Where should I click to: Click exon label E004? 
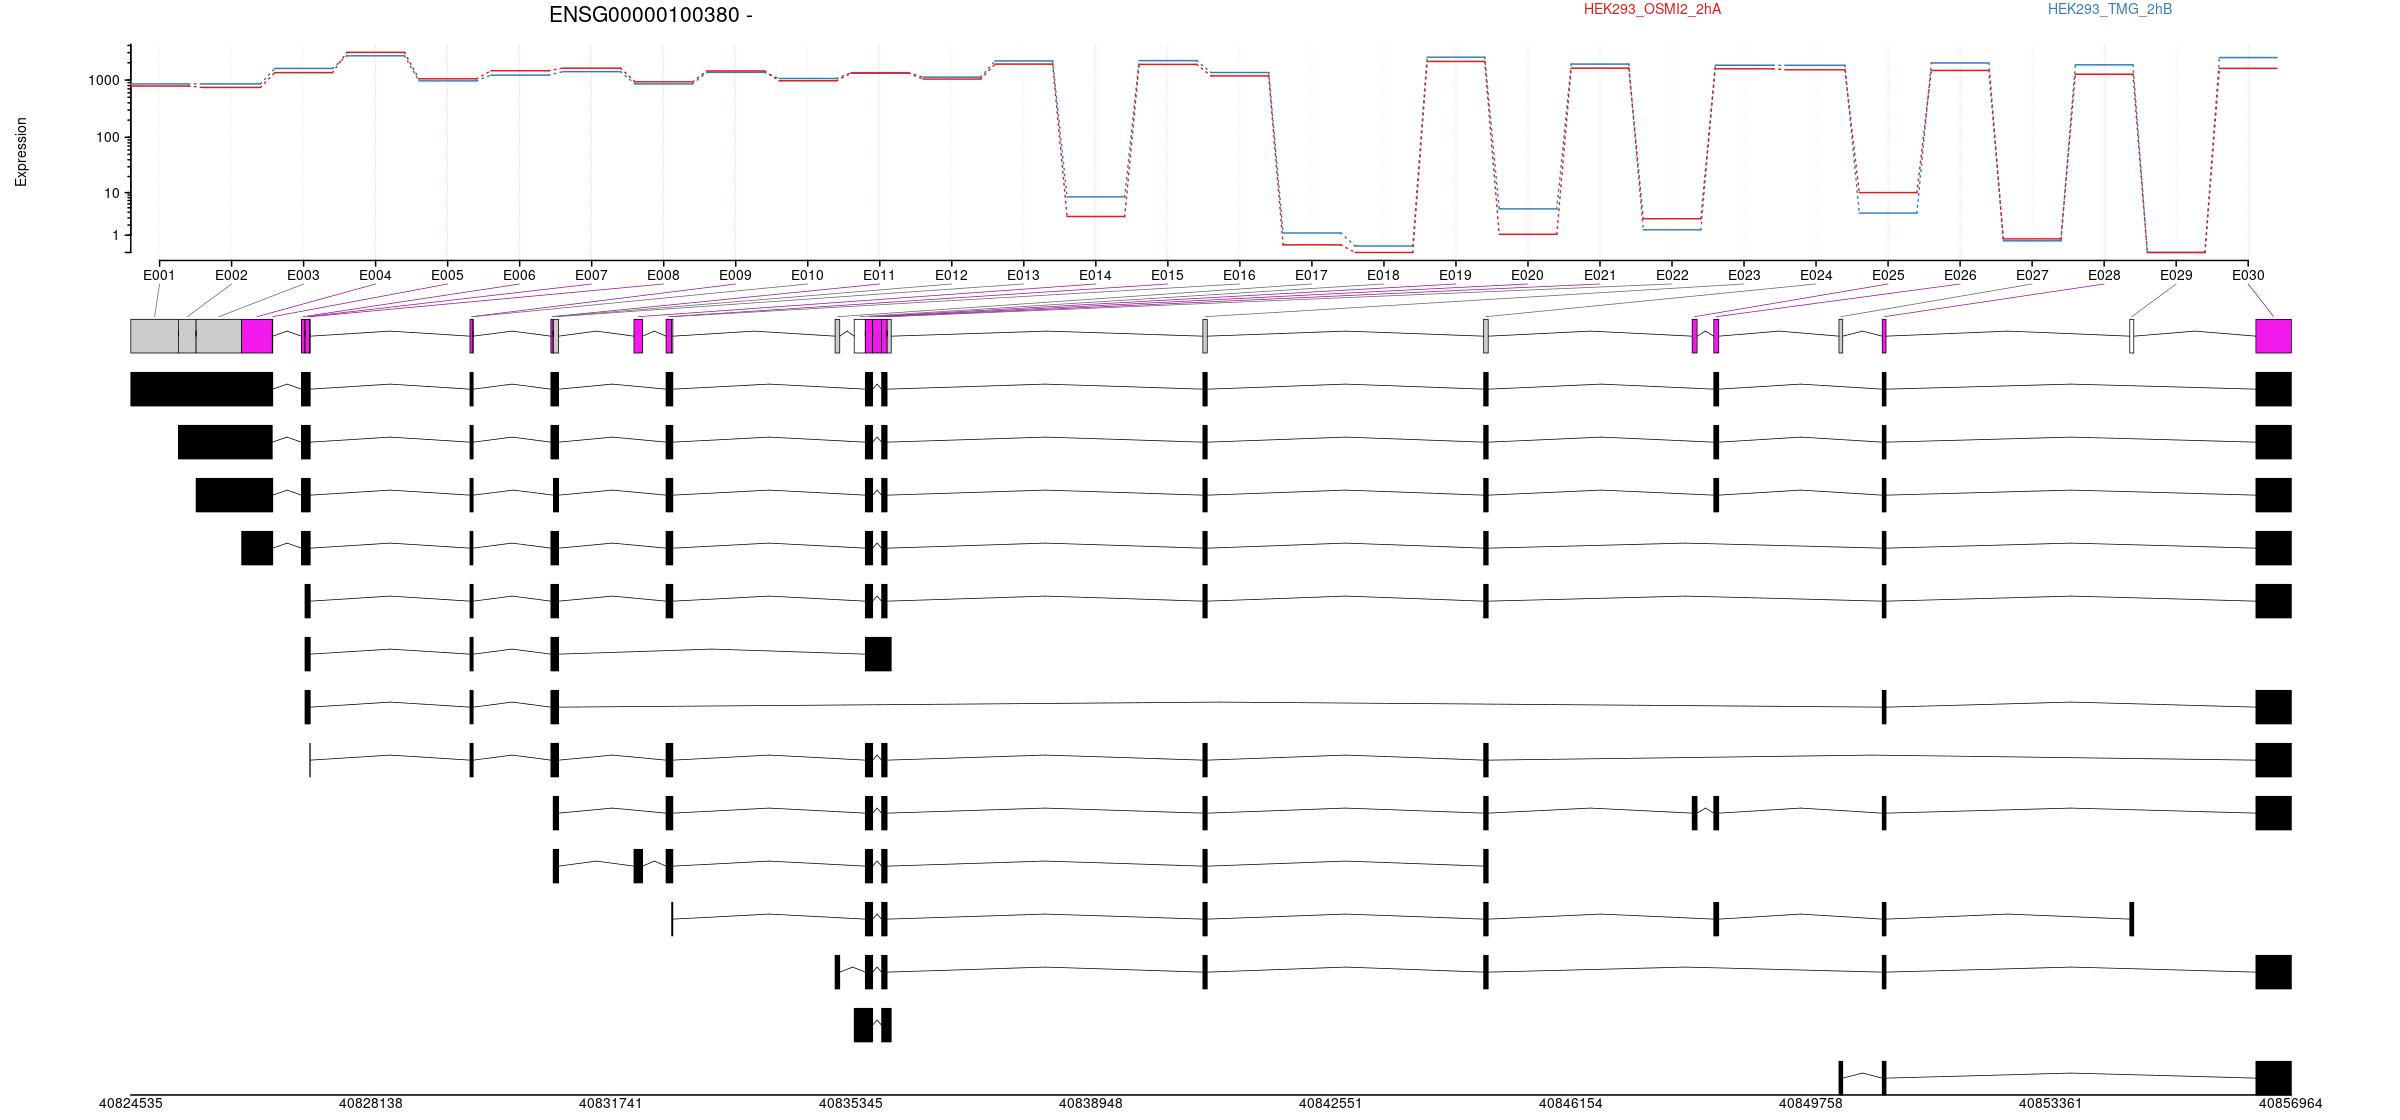[375, 275]
